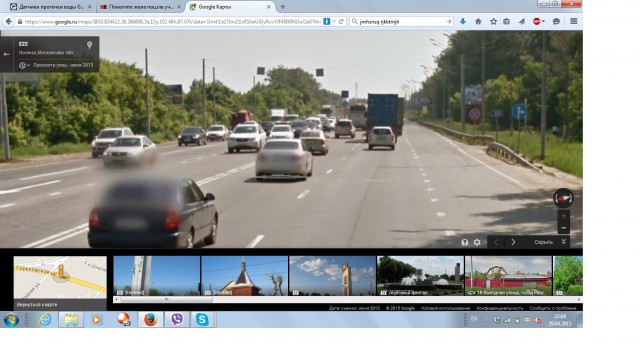Switch to the Google Карты tab

pyautogui.click(x=231, y=7)
